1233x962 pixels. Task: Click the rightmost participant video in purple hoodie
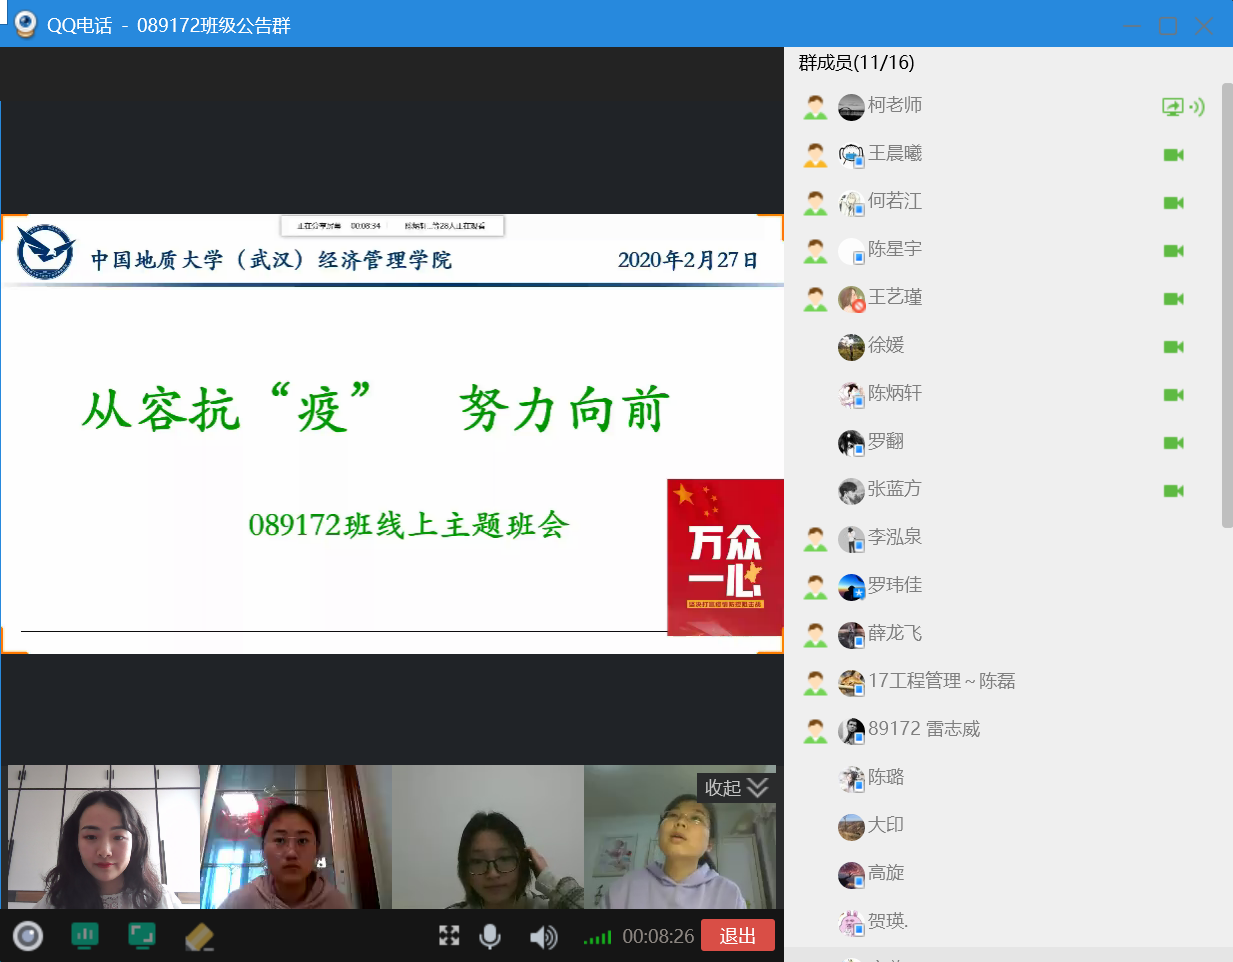(680, 837)
